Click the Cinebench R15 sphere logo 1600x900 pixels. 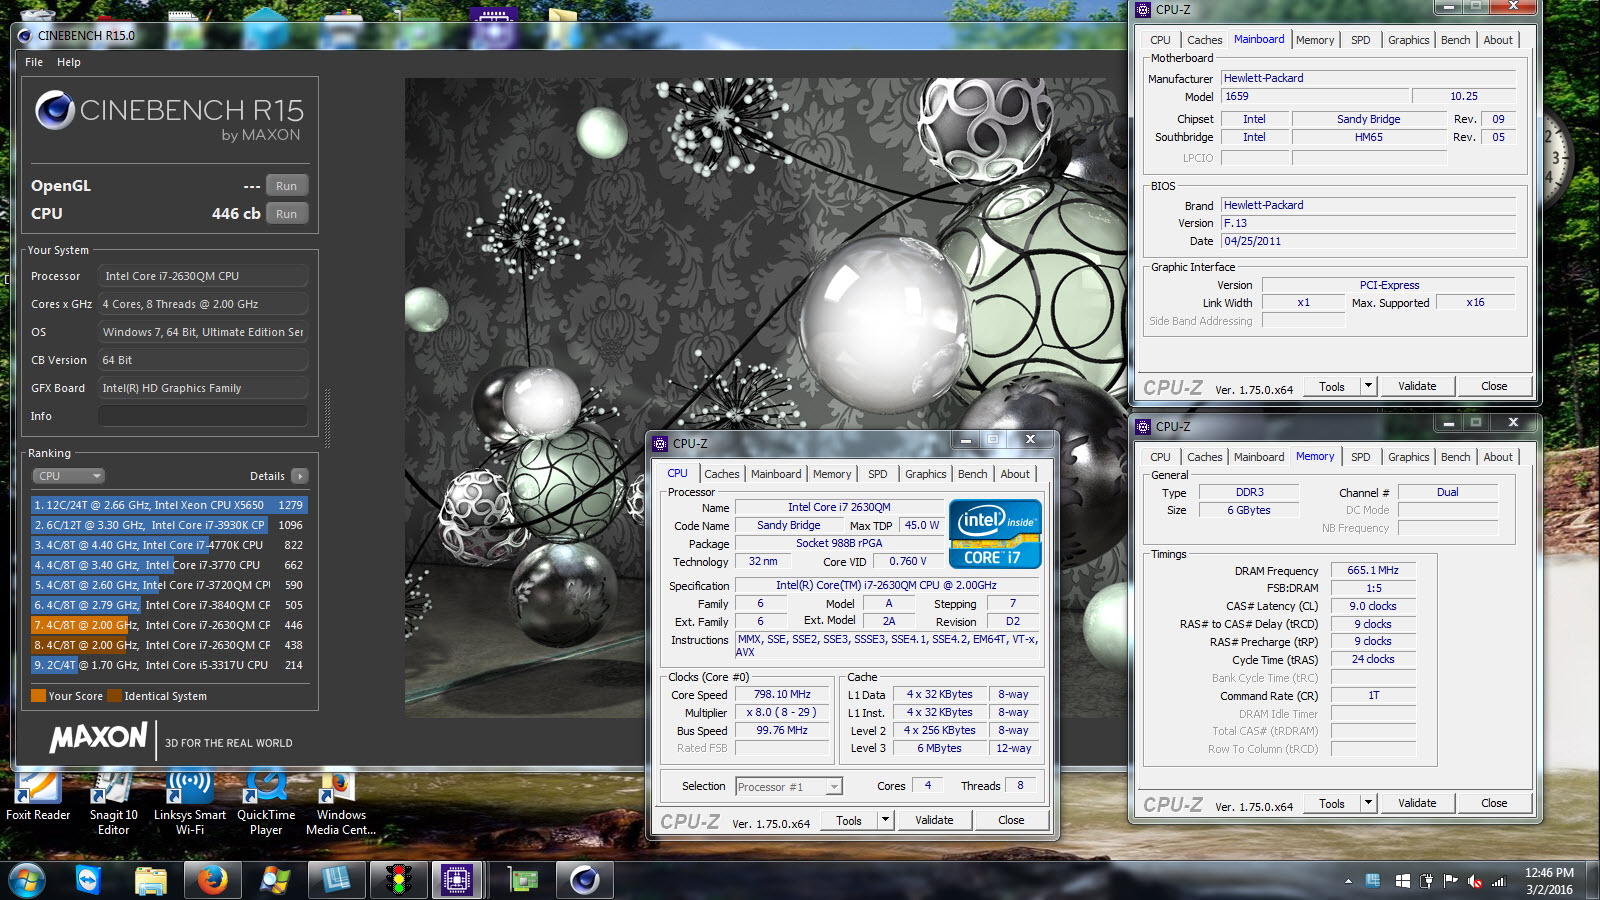(55, 110)
